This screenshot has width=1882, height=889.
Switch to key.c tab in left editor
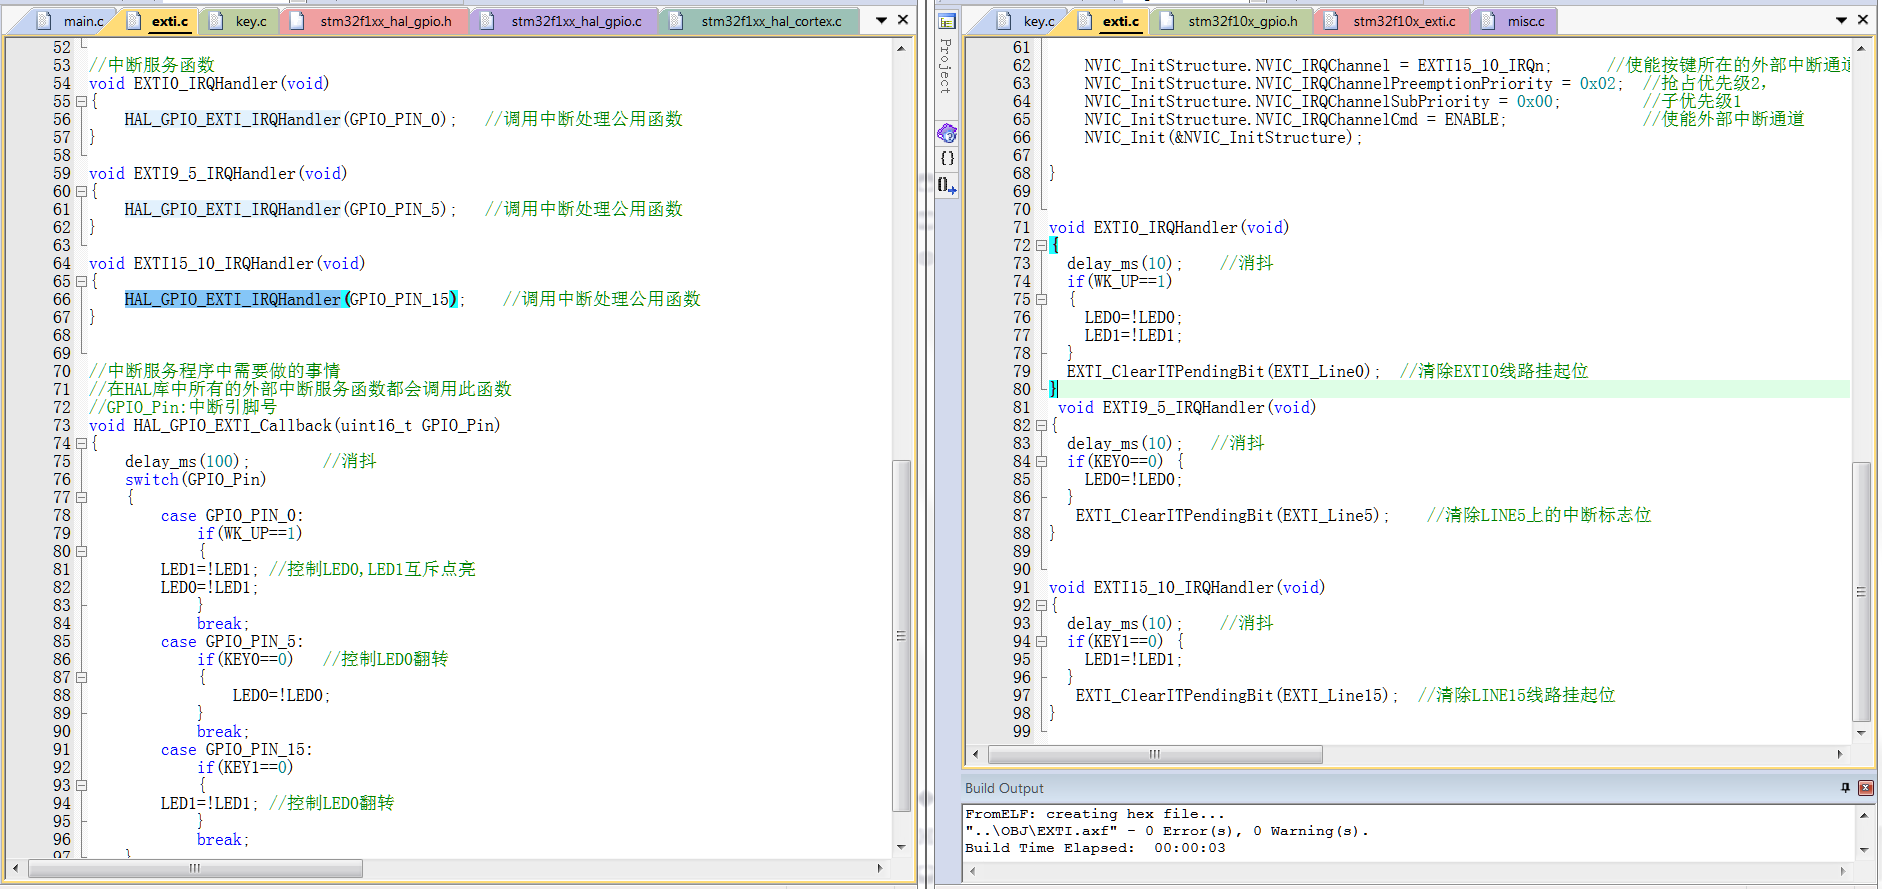241,21
